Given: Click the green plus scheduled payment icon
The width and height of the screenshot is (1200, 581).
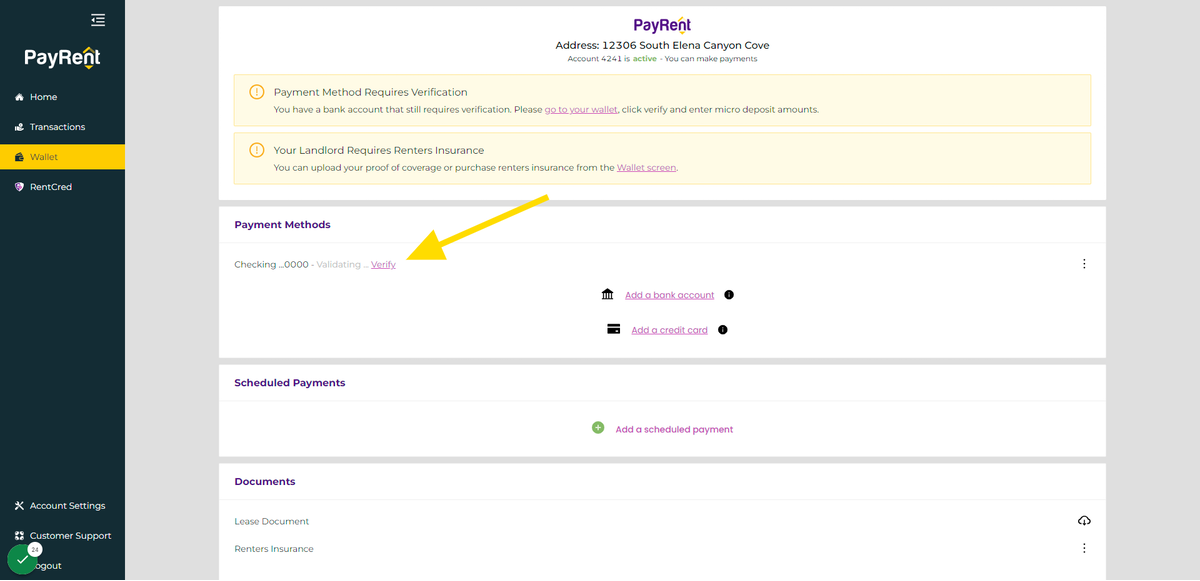Looking at the screenshot, I should 598,427.
